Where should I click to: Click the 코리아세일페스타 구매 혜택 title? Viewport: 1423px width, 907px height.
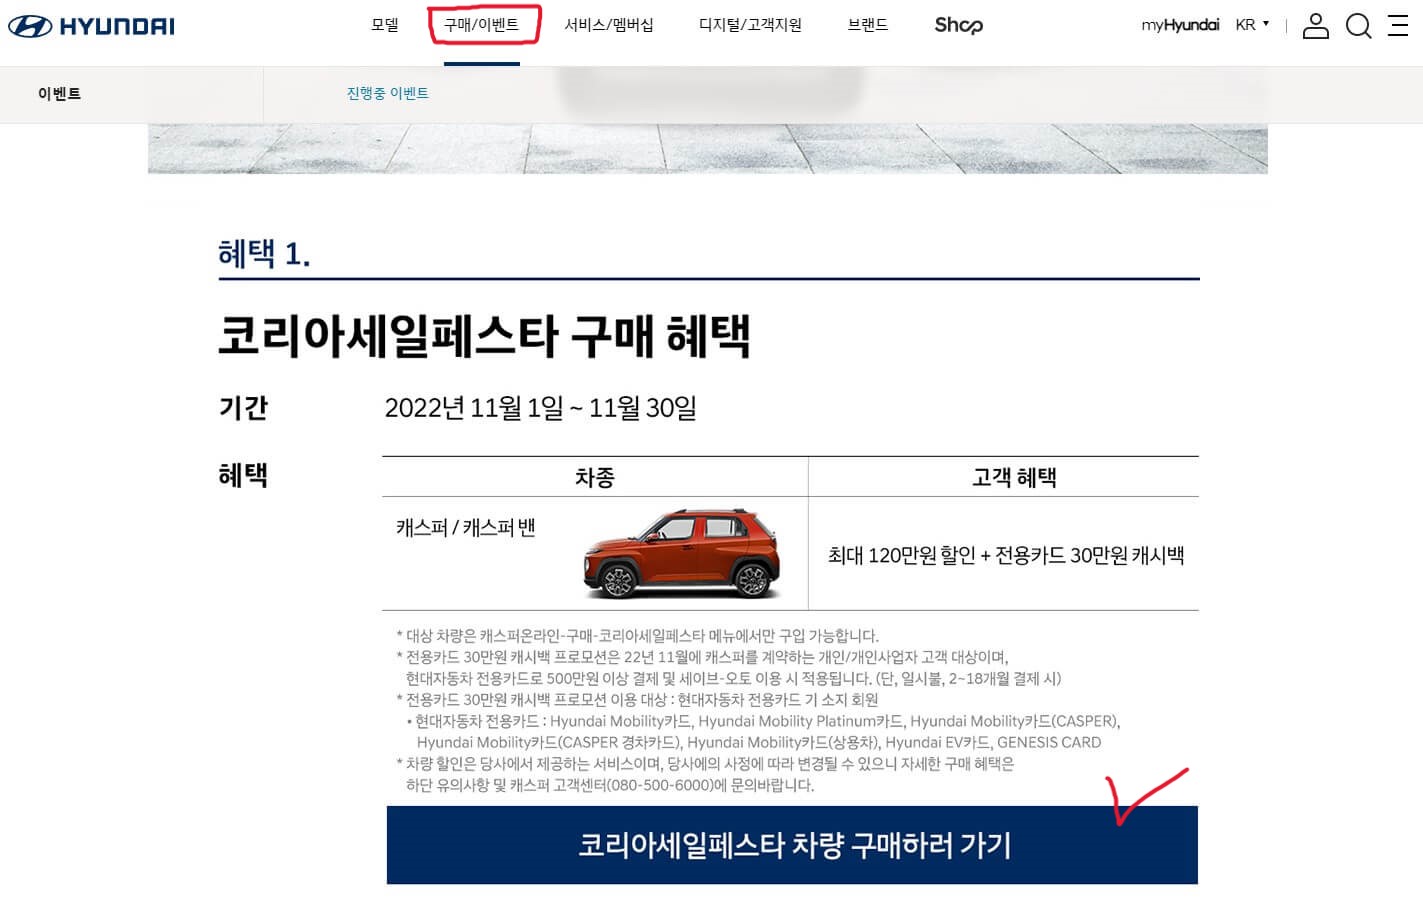pyautogui.click(x=484, y=336)
